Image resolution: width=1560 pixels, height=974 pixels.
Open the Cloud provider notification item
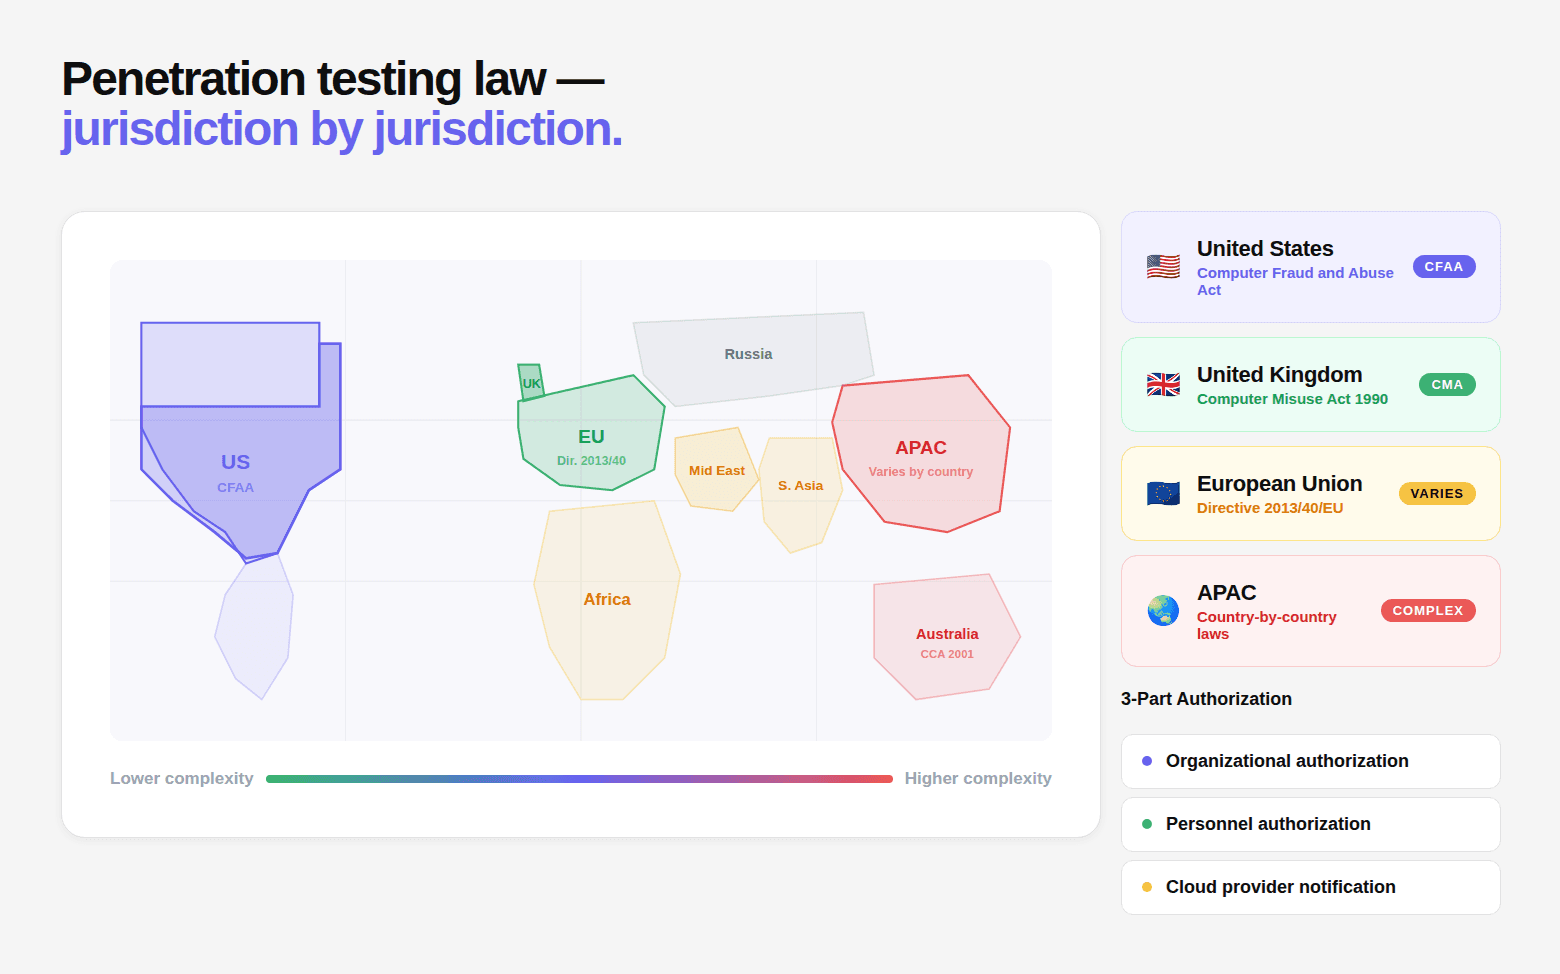coord(1311,887)
